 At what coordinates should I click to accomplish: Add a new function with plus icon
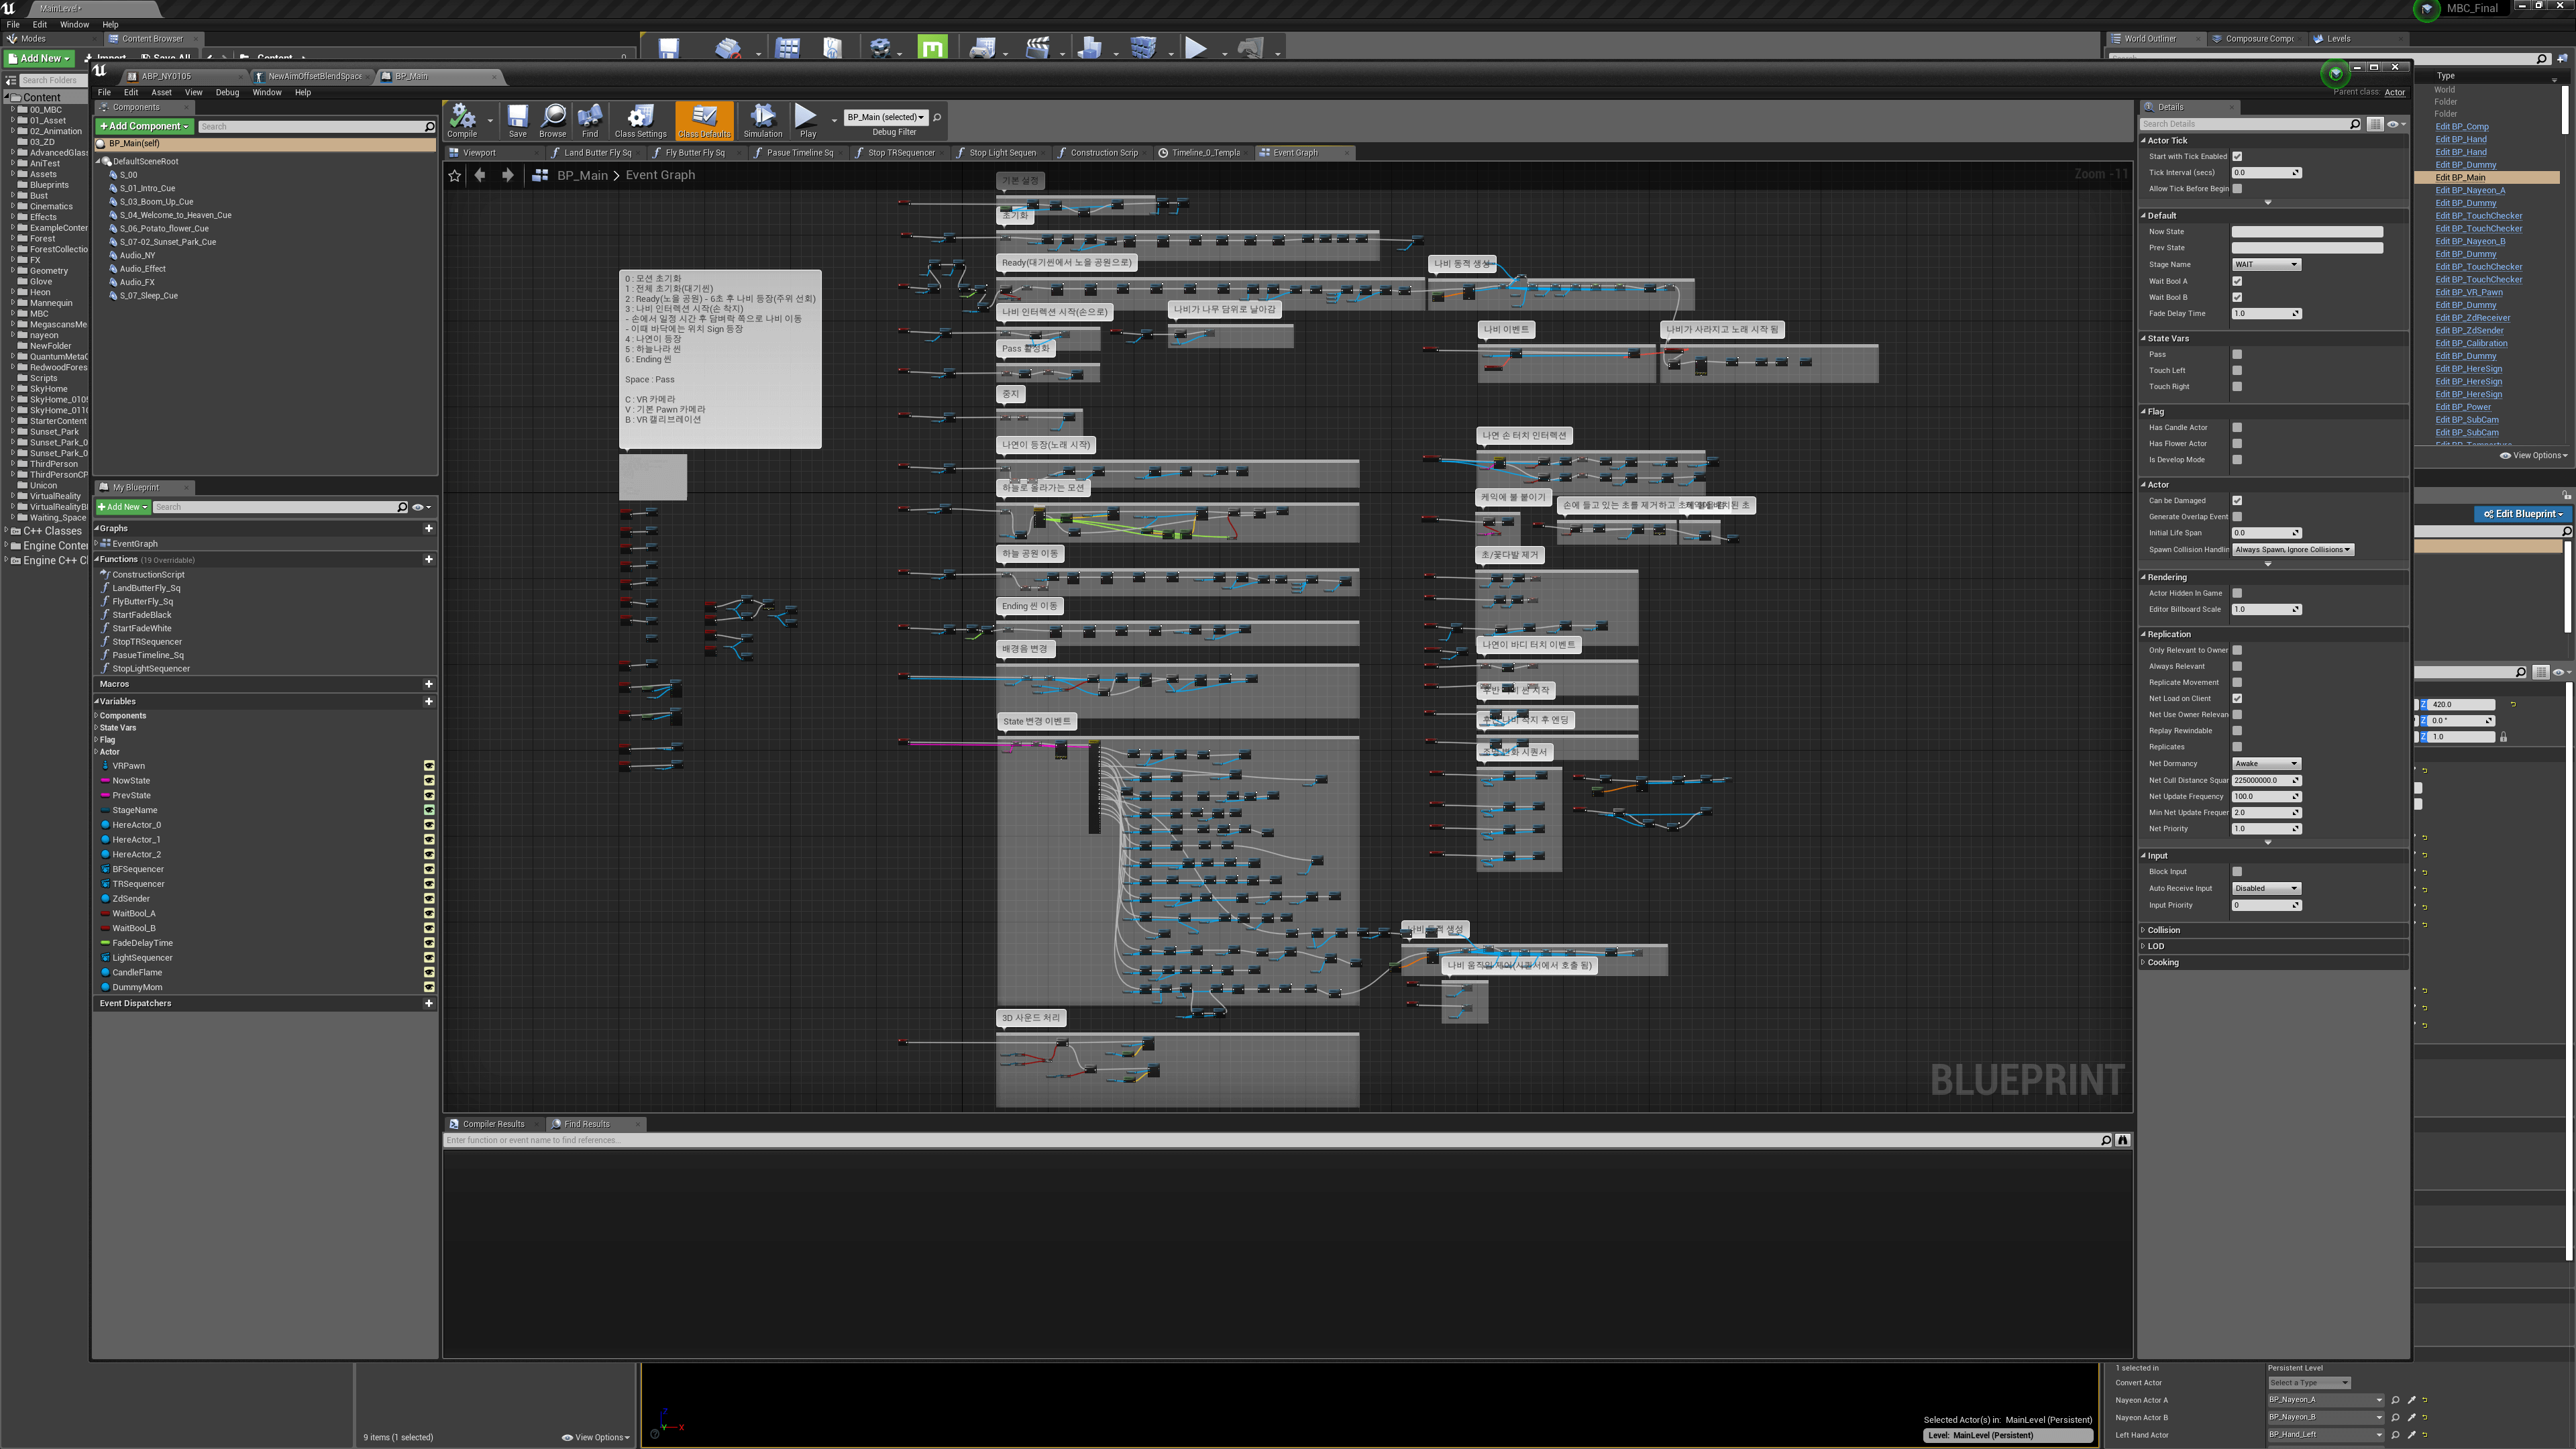point(429,559)
